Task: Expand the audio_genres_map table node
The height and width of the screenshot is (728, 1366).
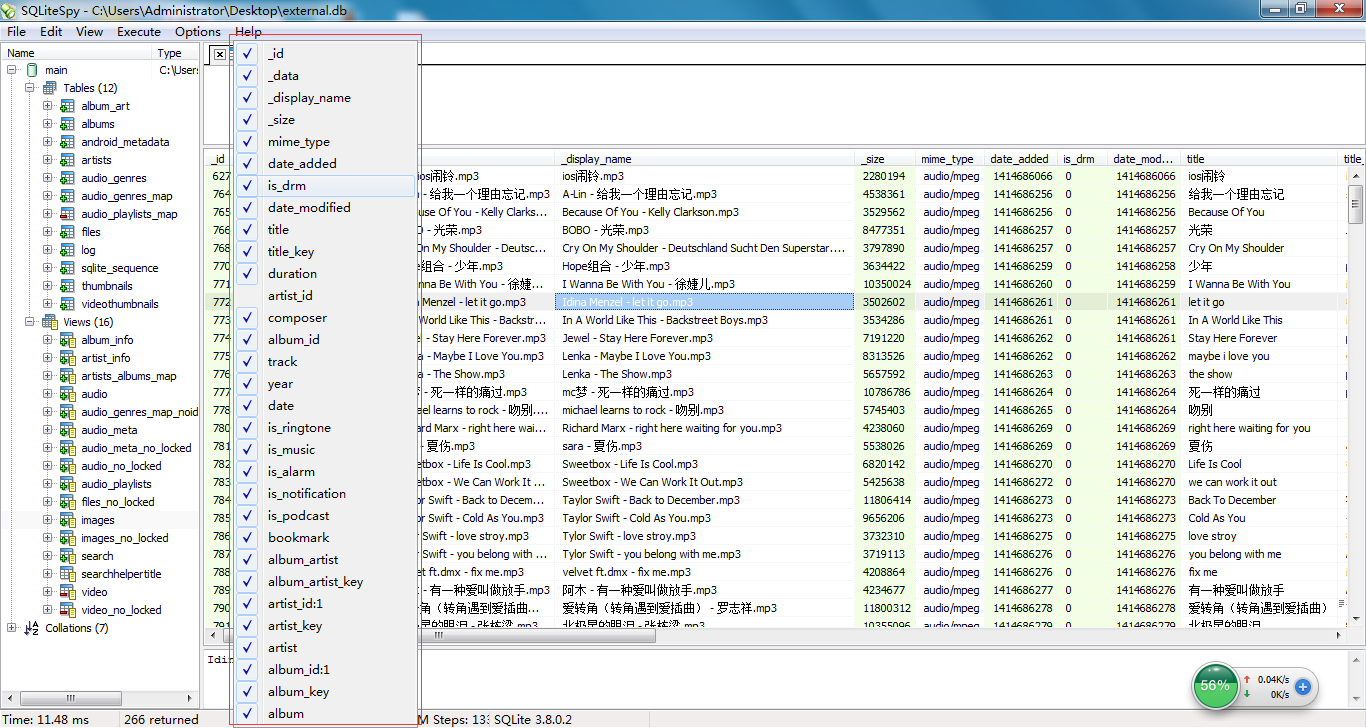Action: tap(48, 196)
